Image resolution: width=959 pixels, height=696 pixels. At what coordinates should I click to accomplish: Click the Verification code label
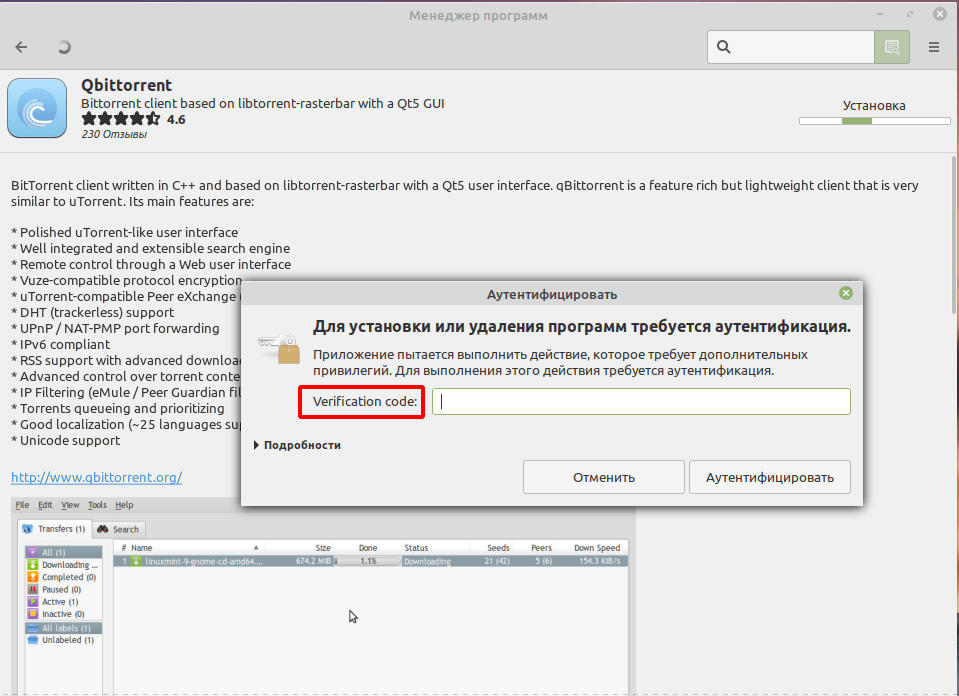pyautogui.click(x=365, y=401)
